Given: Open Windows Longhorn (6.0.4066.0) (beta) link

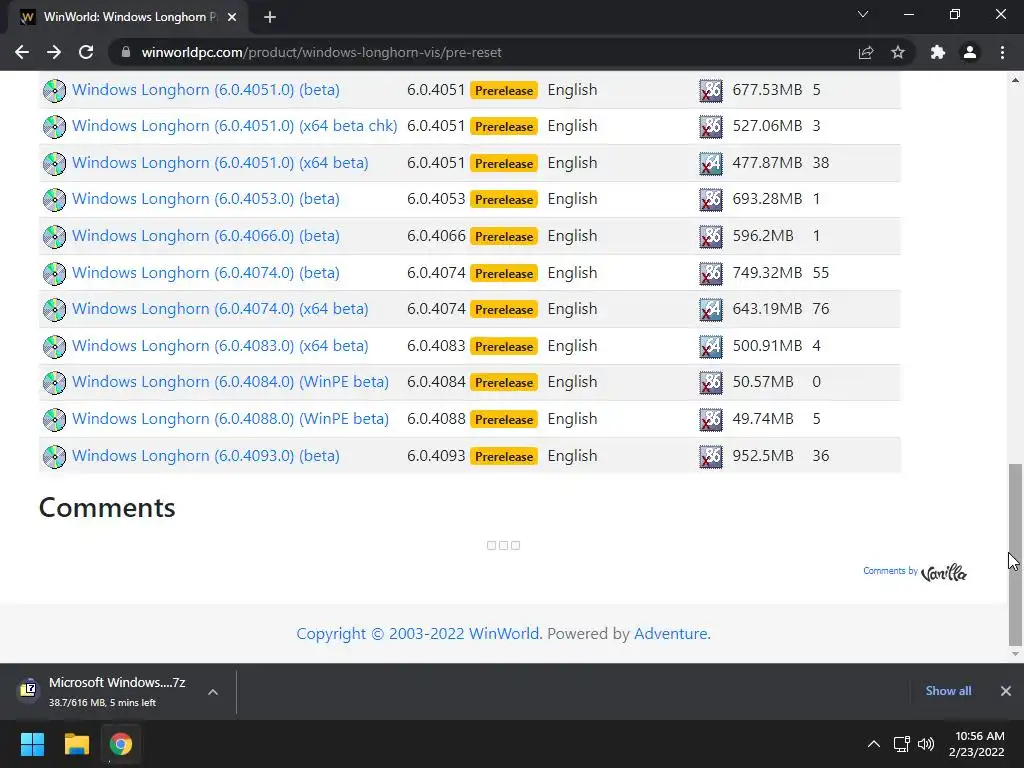Looking at the screenshot, I should click(206, 236).
